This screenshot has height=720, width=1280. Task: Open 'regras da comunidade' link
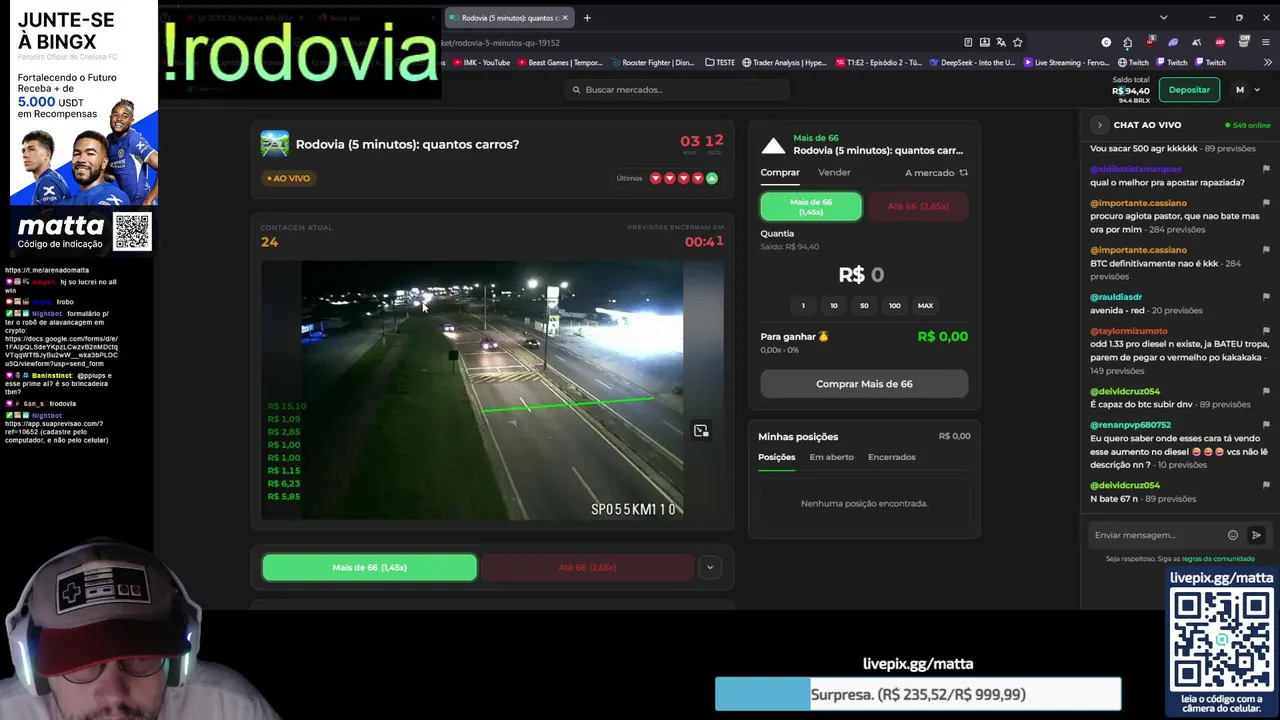coord(1218,559)
